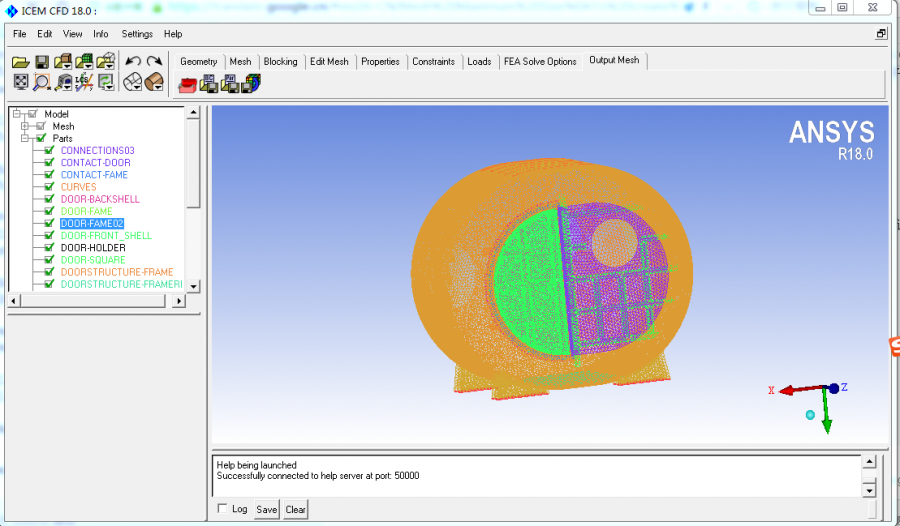Screen dimensions: 900x526
Task: Click the Clear log button
Action: click(x=296, y=509)
